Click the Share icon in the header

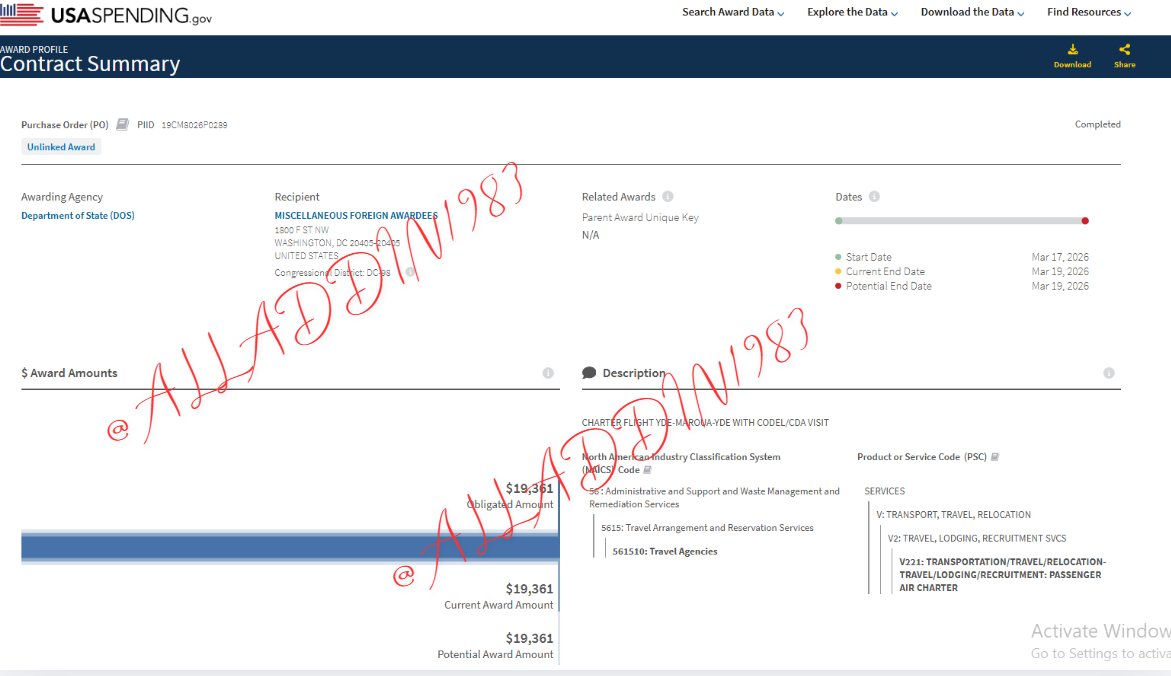tap(1125, 49)
